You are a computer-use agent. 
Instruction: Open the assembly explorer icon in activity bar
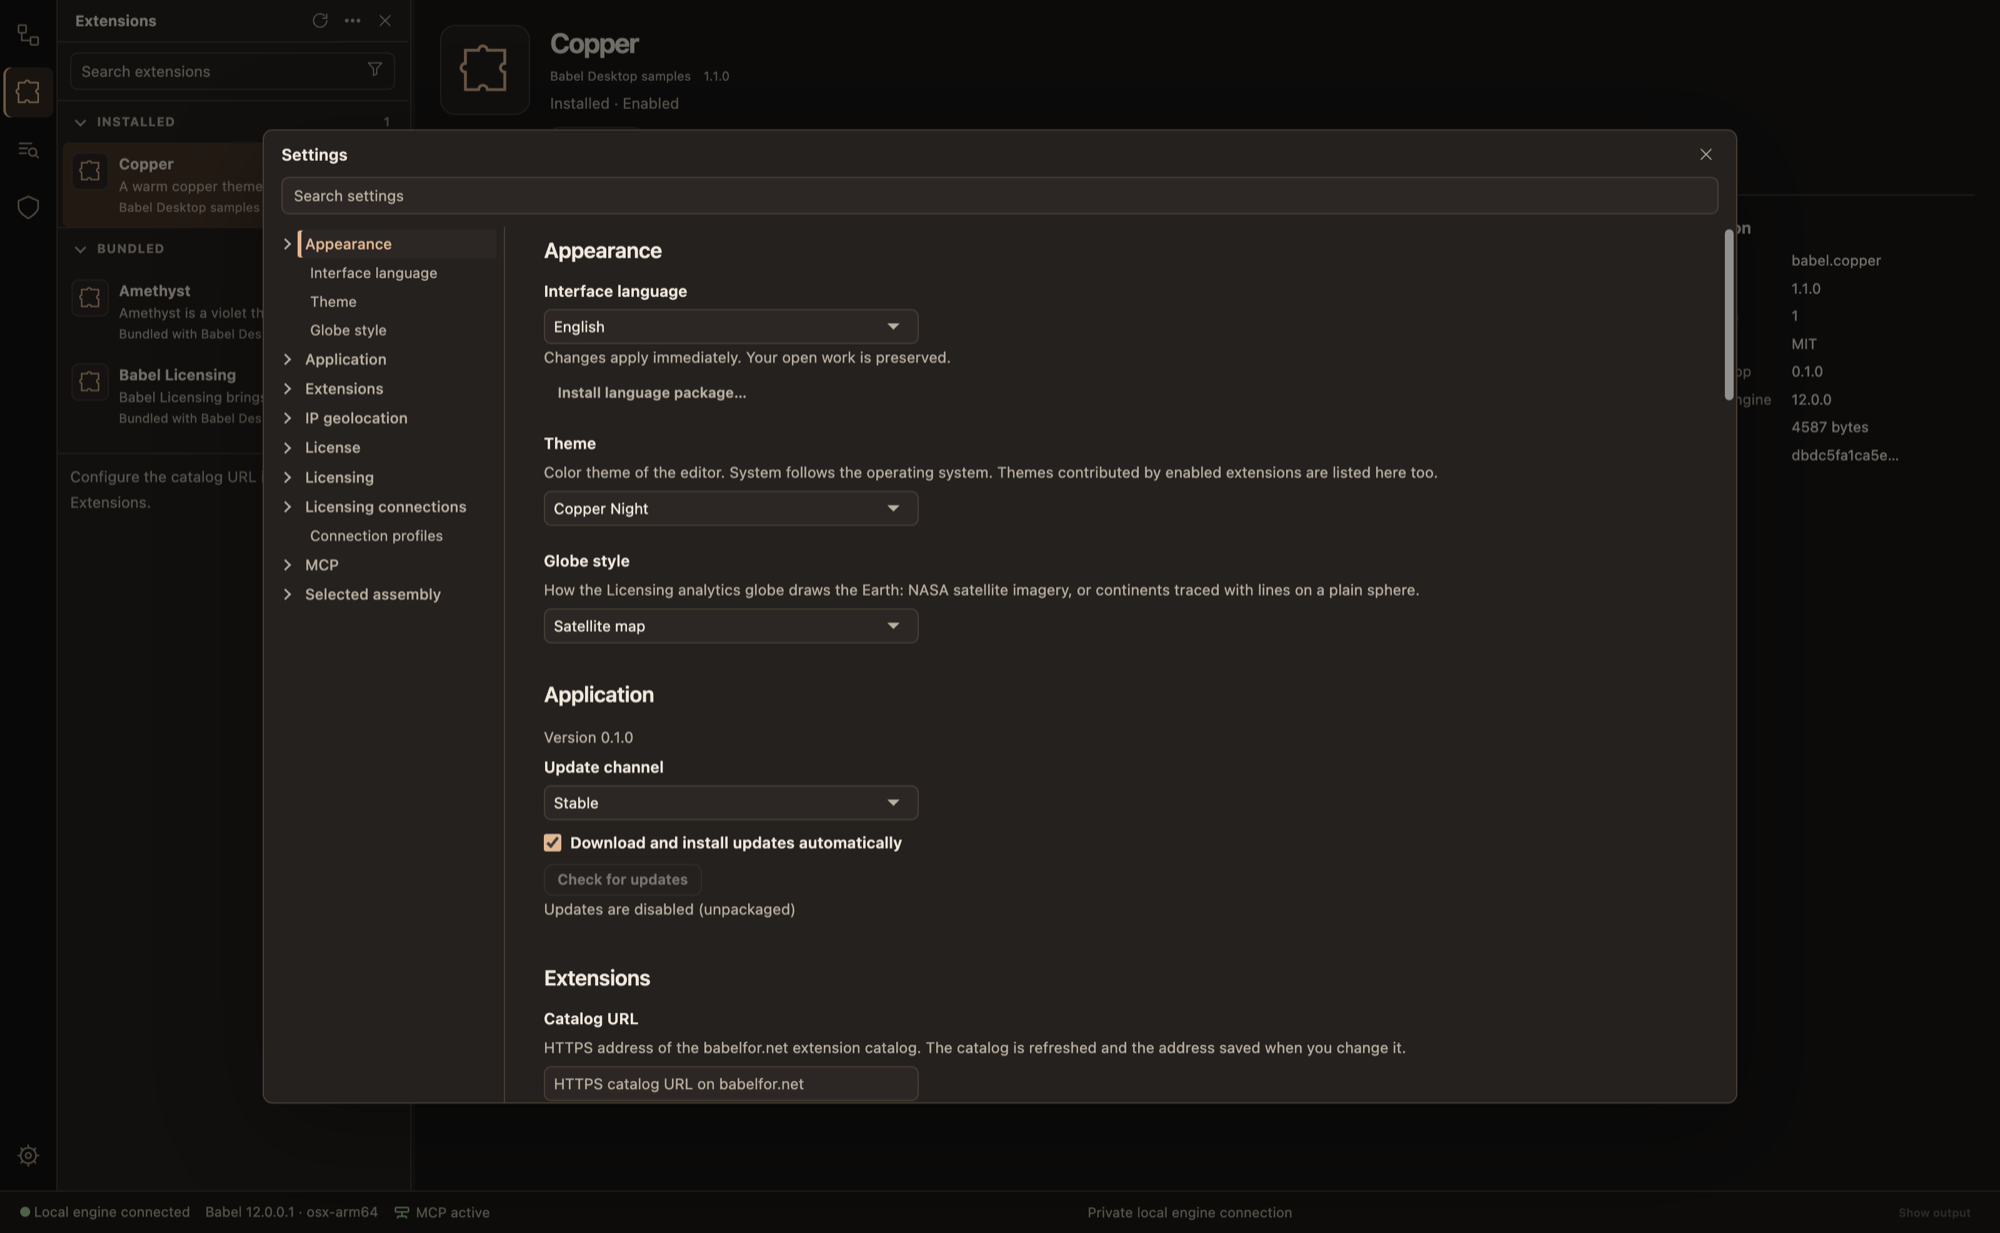[28, 35]
